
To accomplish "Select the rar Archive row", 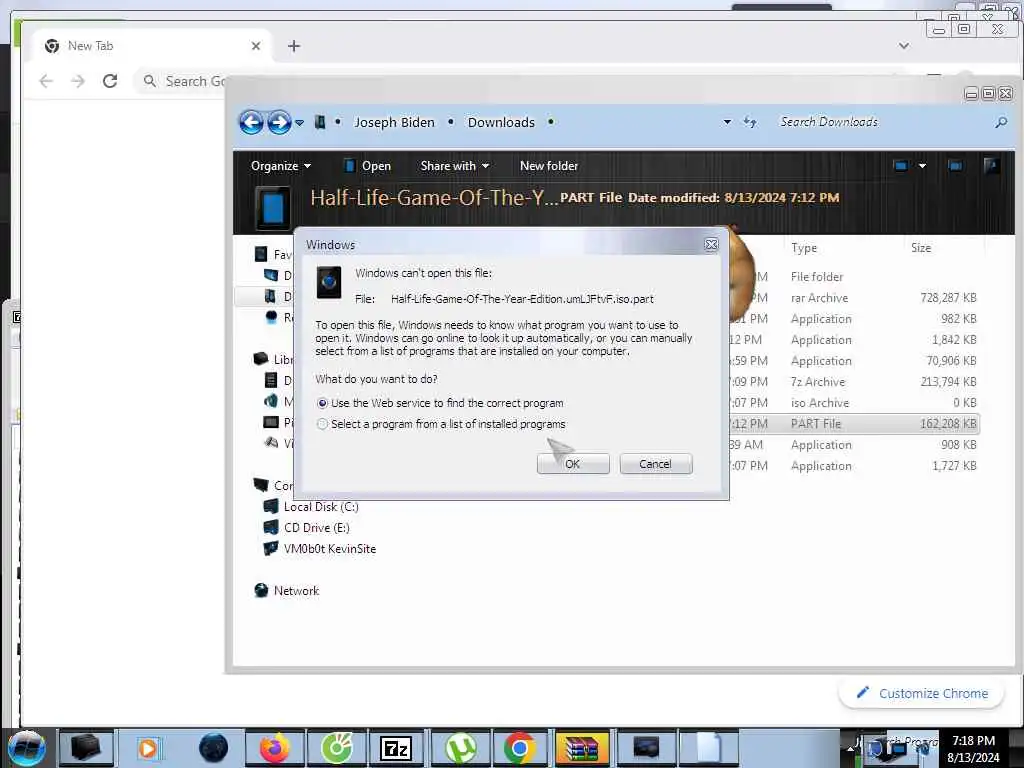I will coord(854,298).
